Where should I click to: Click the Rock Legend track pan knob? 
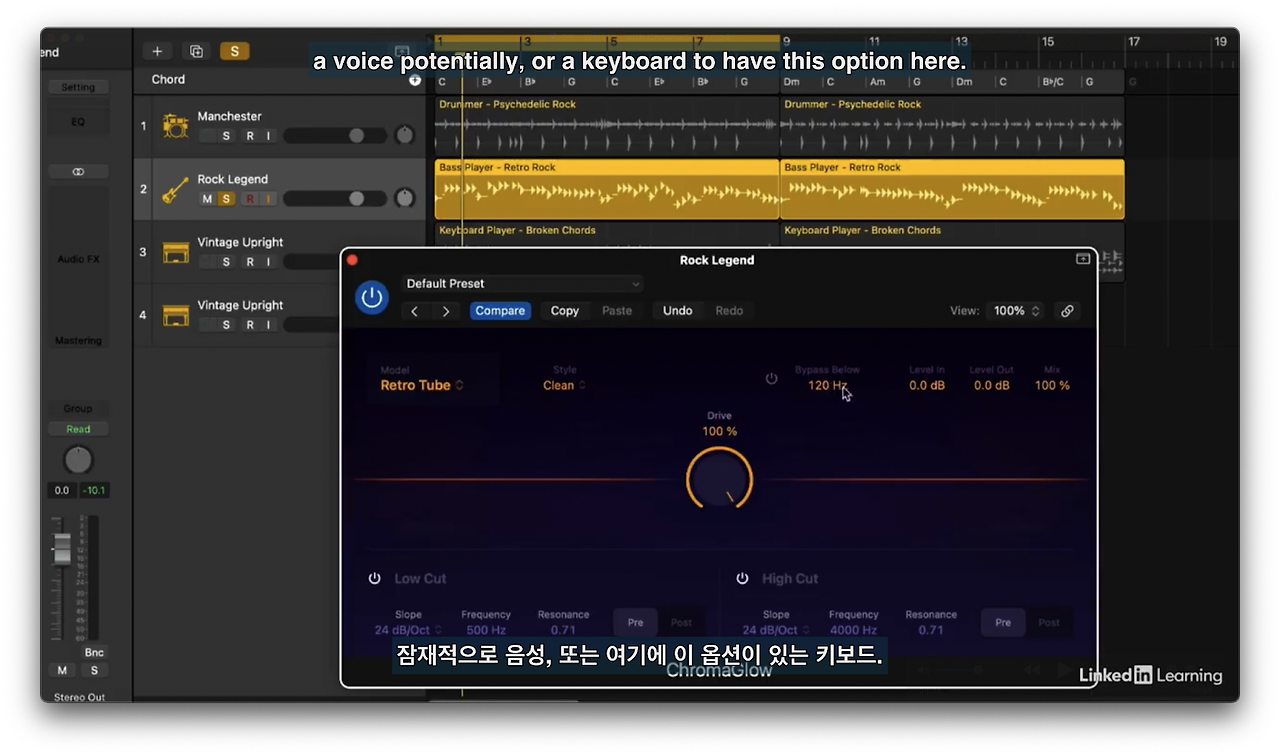coord(404,198)
